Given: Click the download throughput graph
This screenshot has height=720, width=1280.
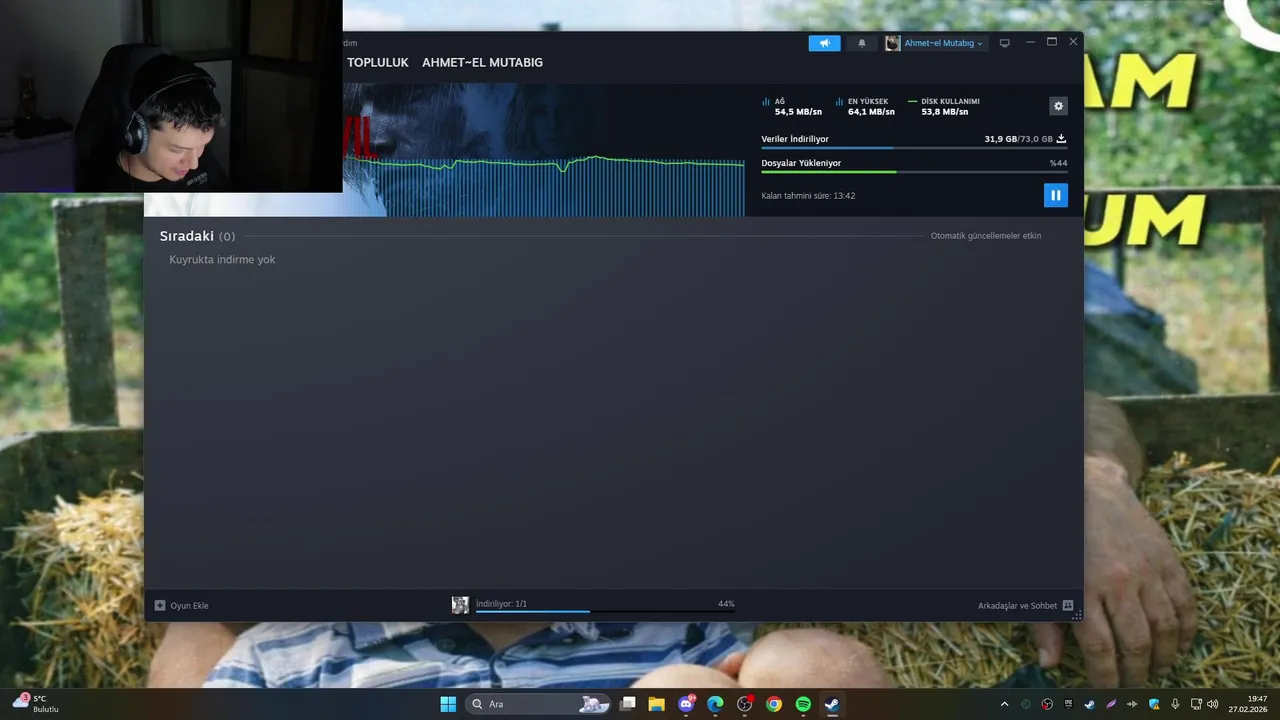Looking at the screenshot, I should (x=545, y=185).
